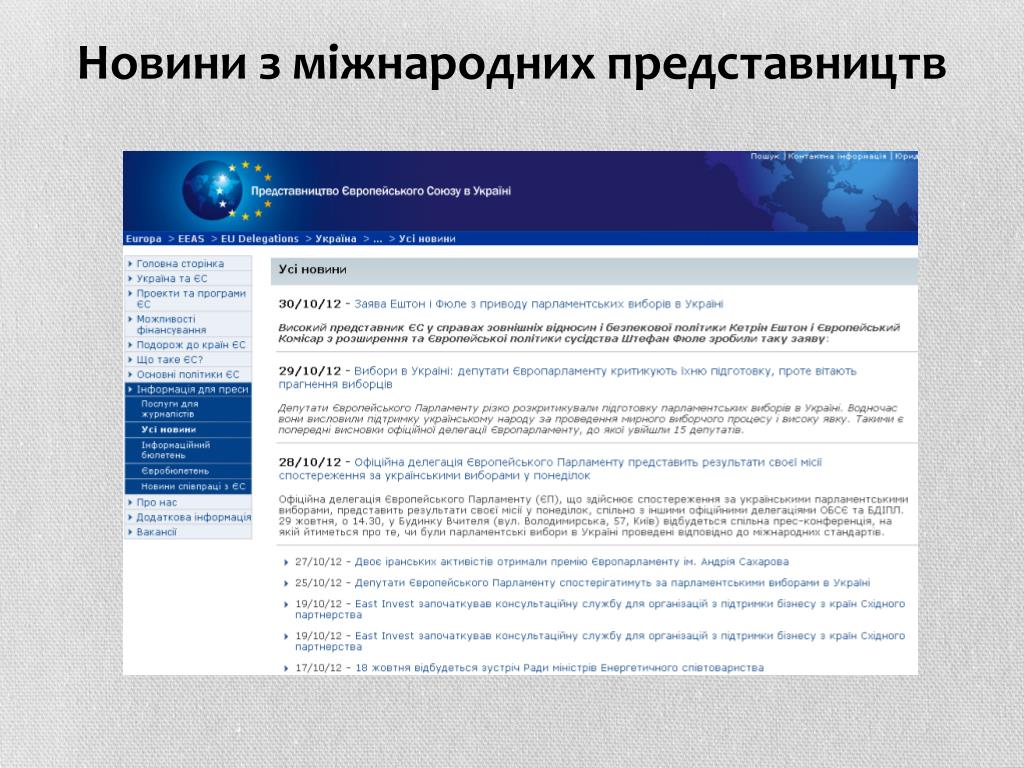The width and height of the screenshot is (1024, 768).
Task: Click the date 28/10/12 text
Action: [x=310, y=462]
